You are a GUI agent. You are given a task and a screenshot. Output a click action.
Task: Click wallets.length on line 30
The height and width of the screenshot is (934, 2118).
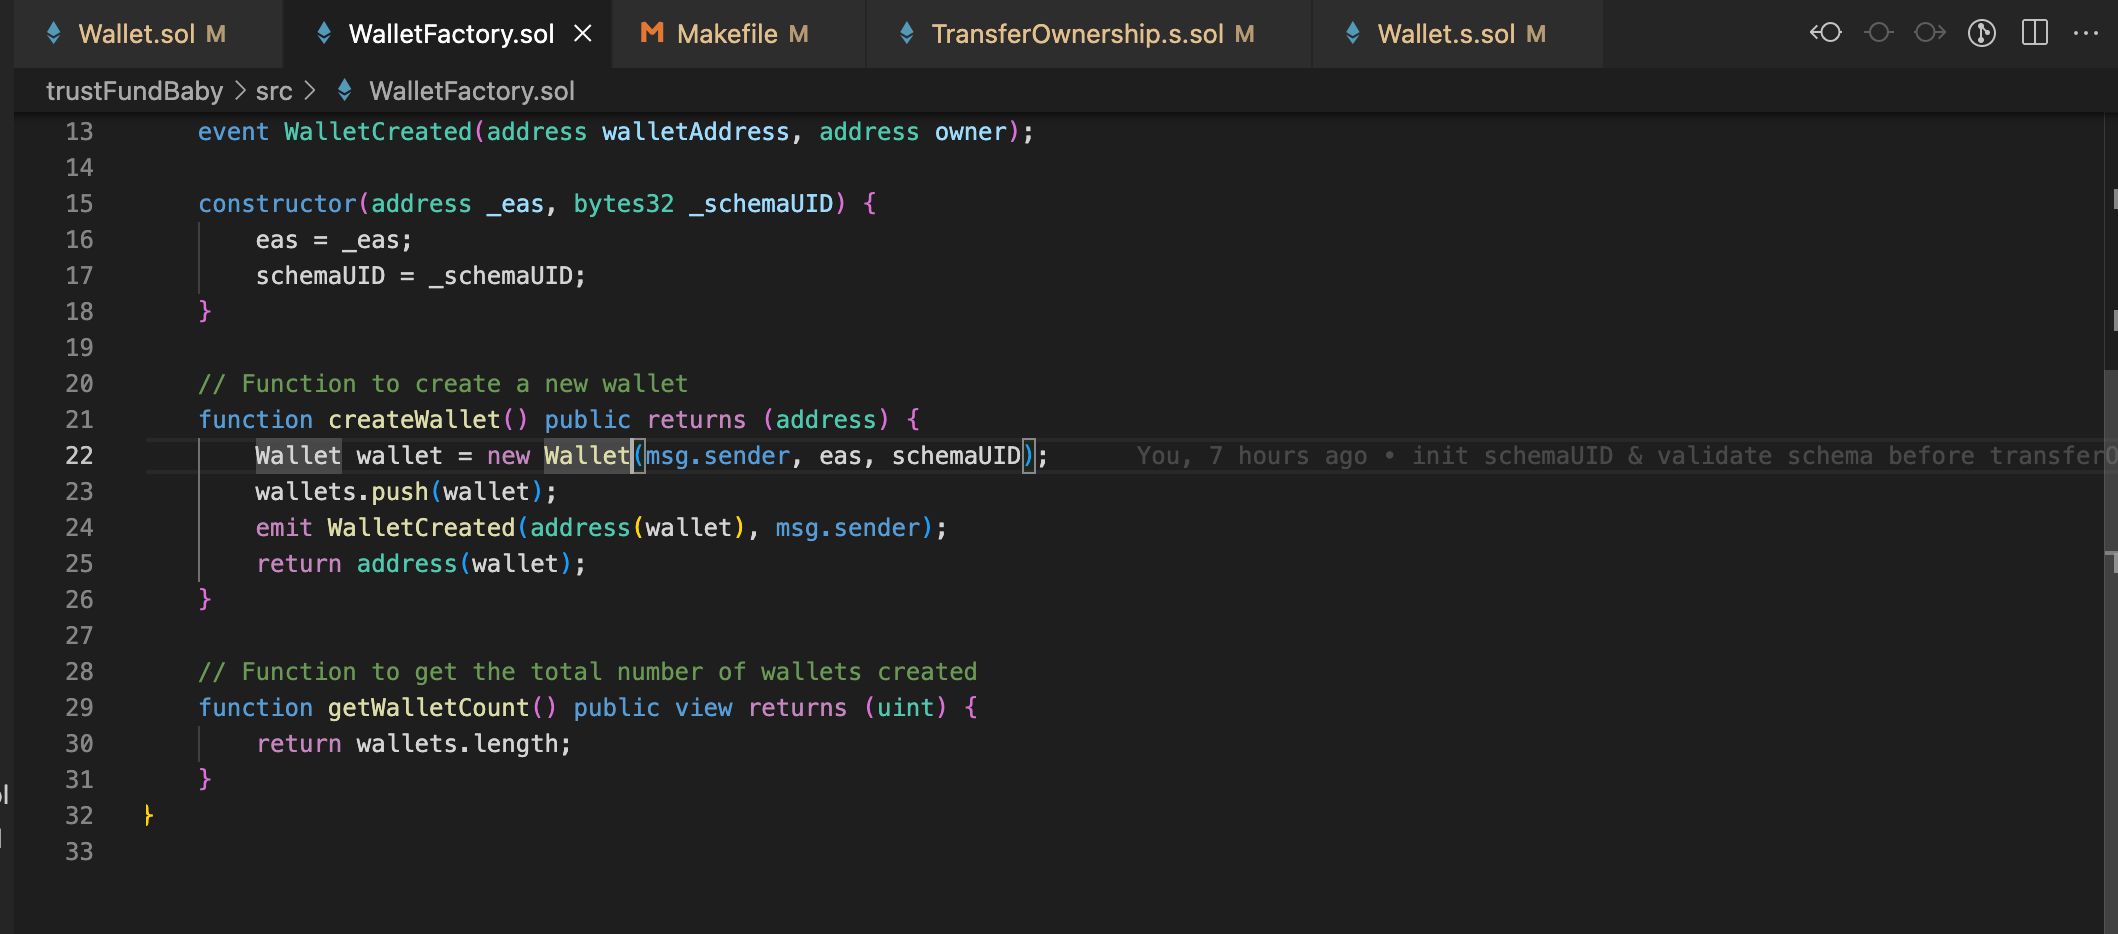coord(457,744)
